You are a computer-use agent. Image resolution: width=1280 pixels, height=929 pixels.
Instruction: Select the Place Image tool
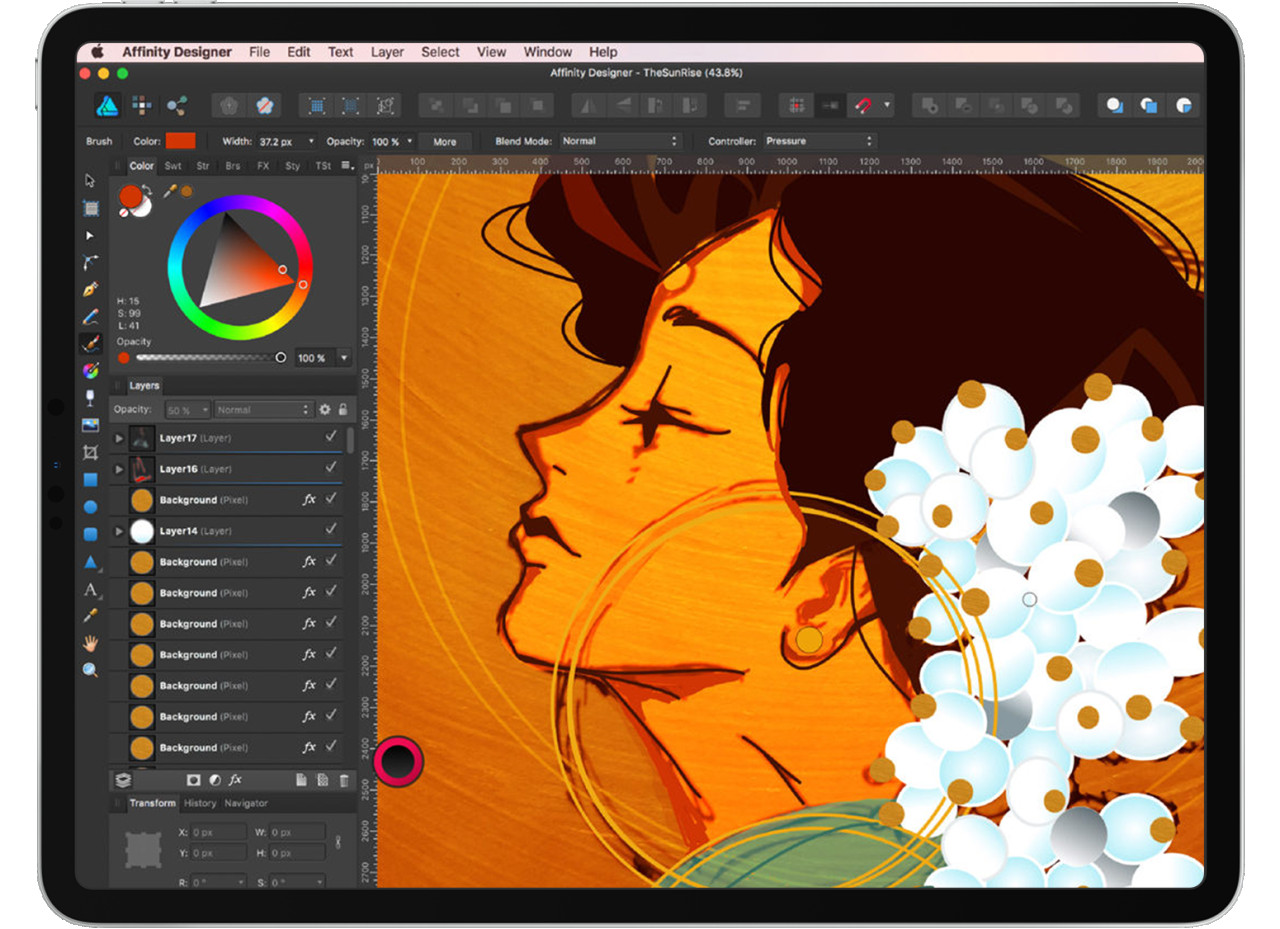coord(90,425)
